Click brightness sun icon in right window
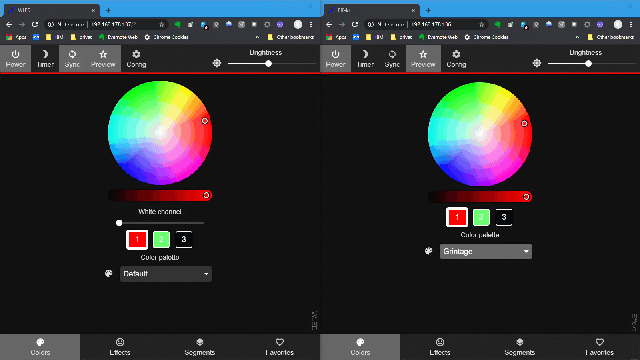Screen dimensions: 640x360 pyautogui.click(x=537, y=63)
